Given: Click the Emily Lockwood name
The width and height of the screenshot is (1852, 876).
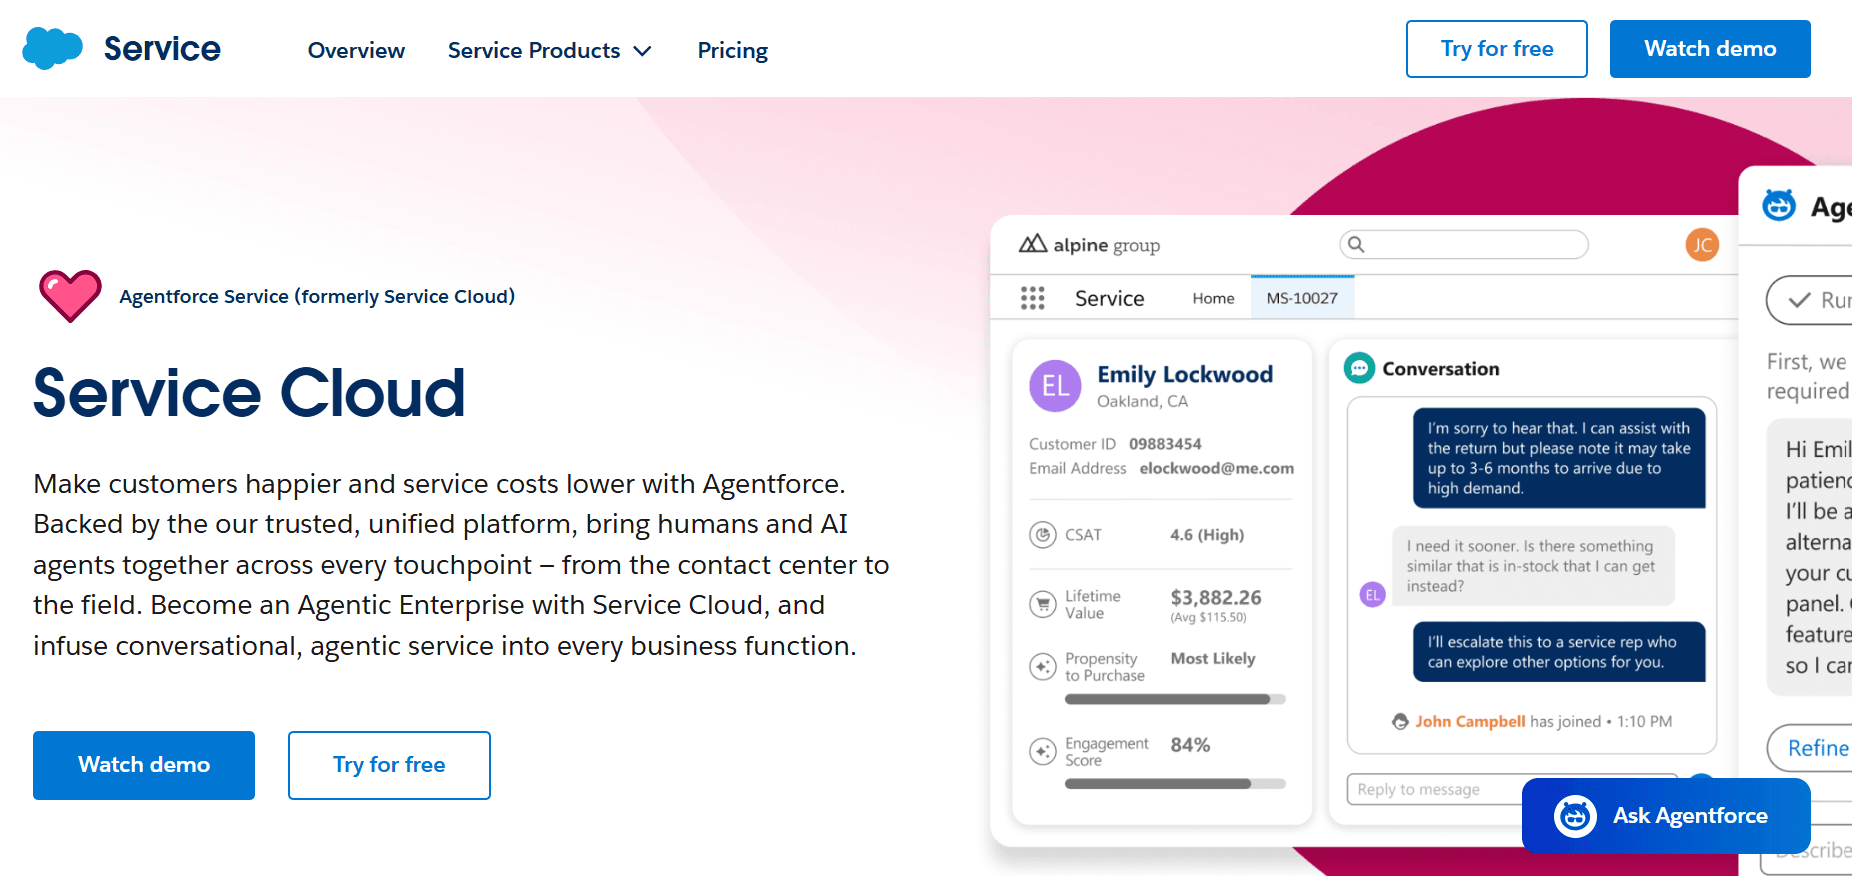Looking at the screenshot, I should pyautogui.click(x=1185, y=374).
